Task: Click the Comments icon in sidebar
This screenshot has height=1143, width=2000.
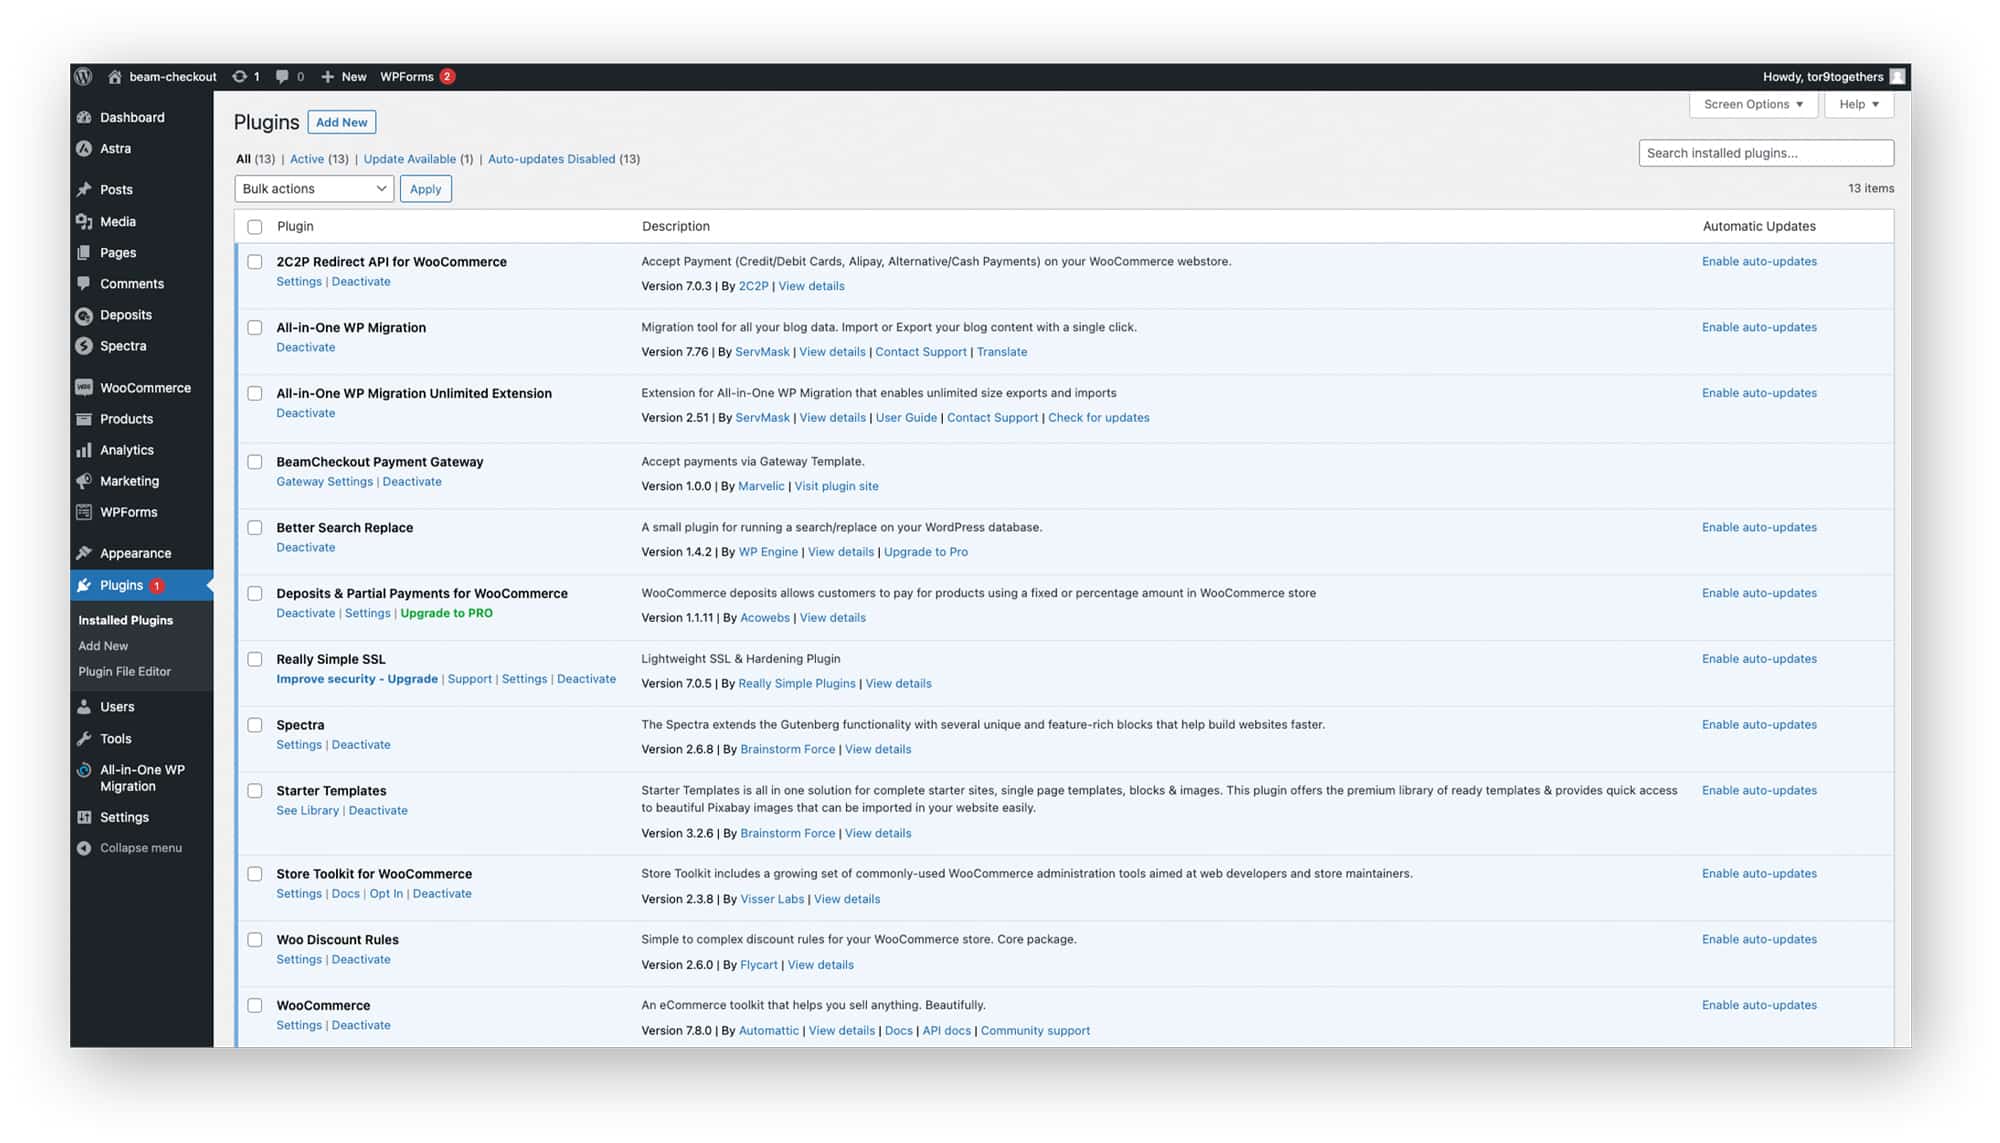Action: pos(84,283)
